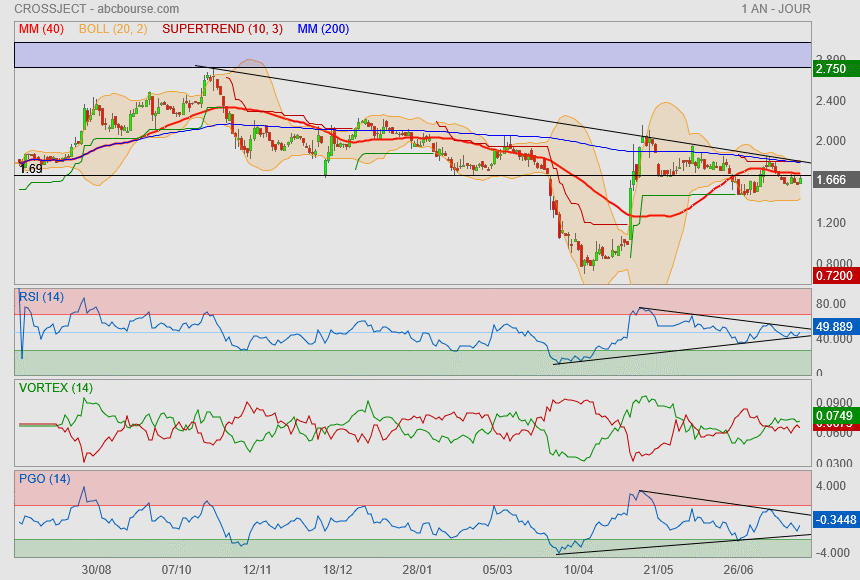Viewport: 860px width, 580px height.
Task: Click the 07/10 date on the time axis
Action: pos(177,570)
